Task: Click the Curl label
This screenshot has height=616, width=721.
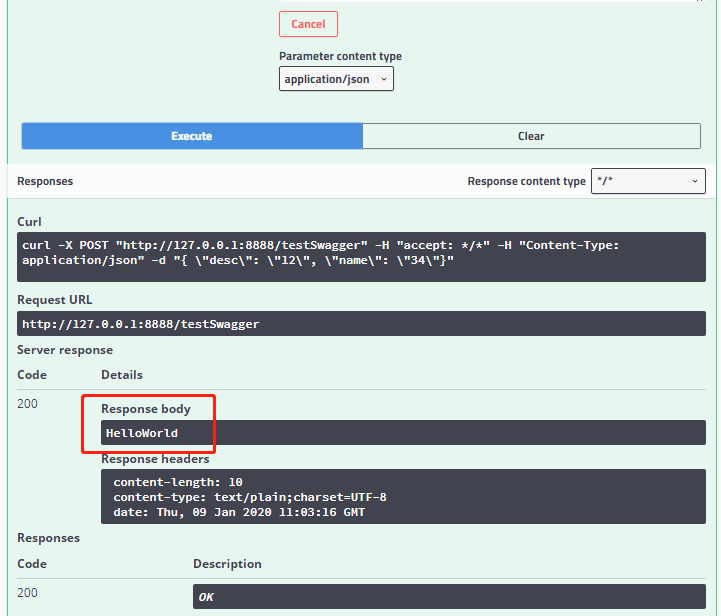Action: pos(29,222)
